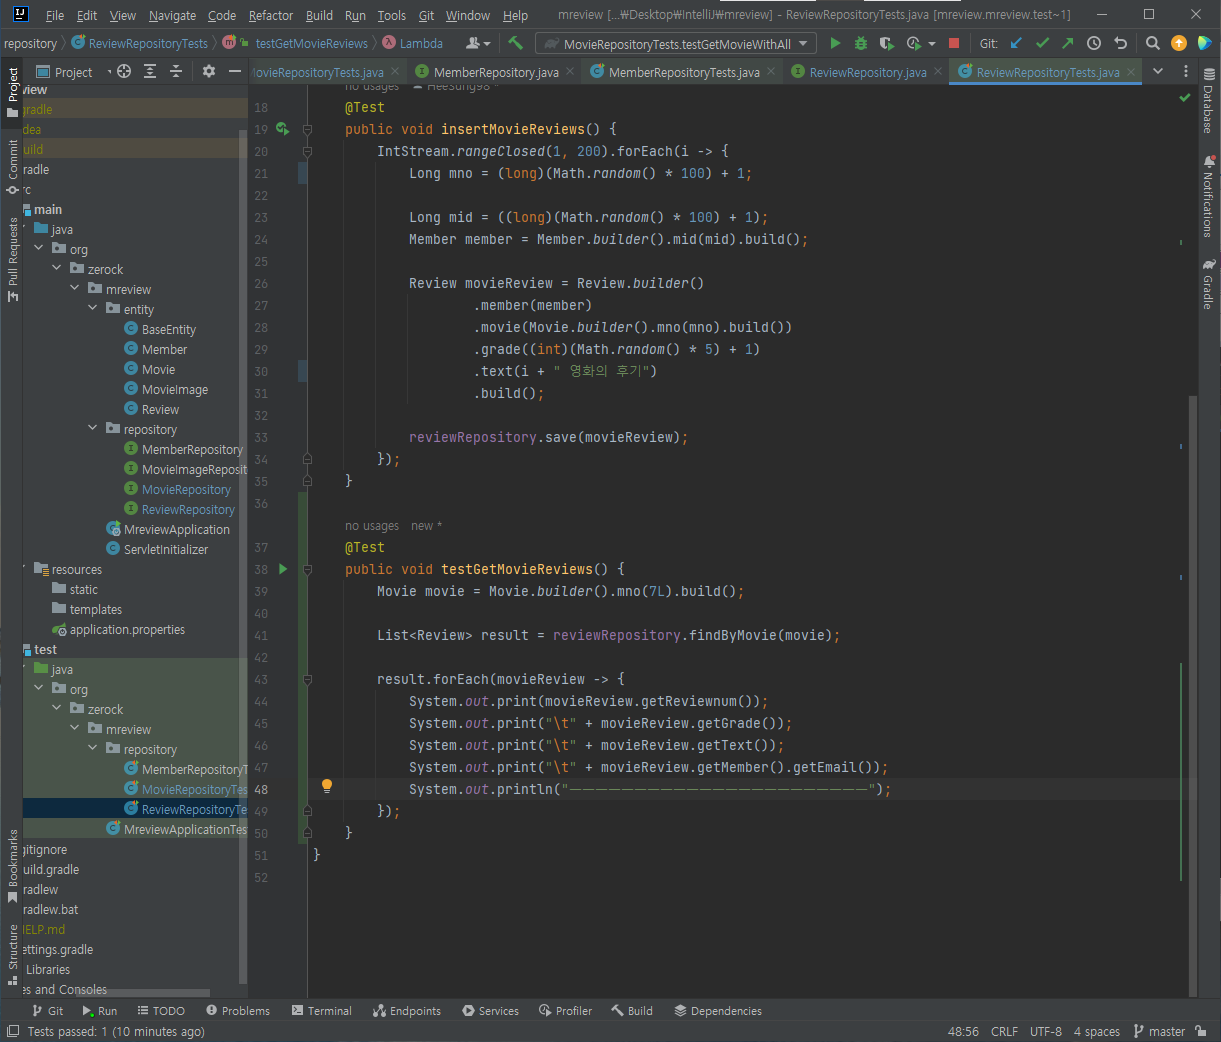Toggle the Project tool window stripe button
Viewport: 1221px width, 1042px height.
click(12, 91)
